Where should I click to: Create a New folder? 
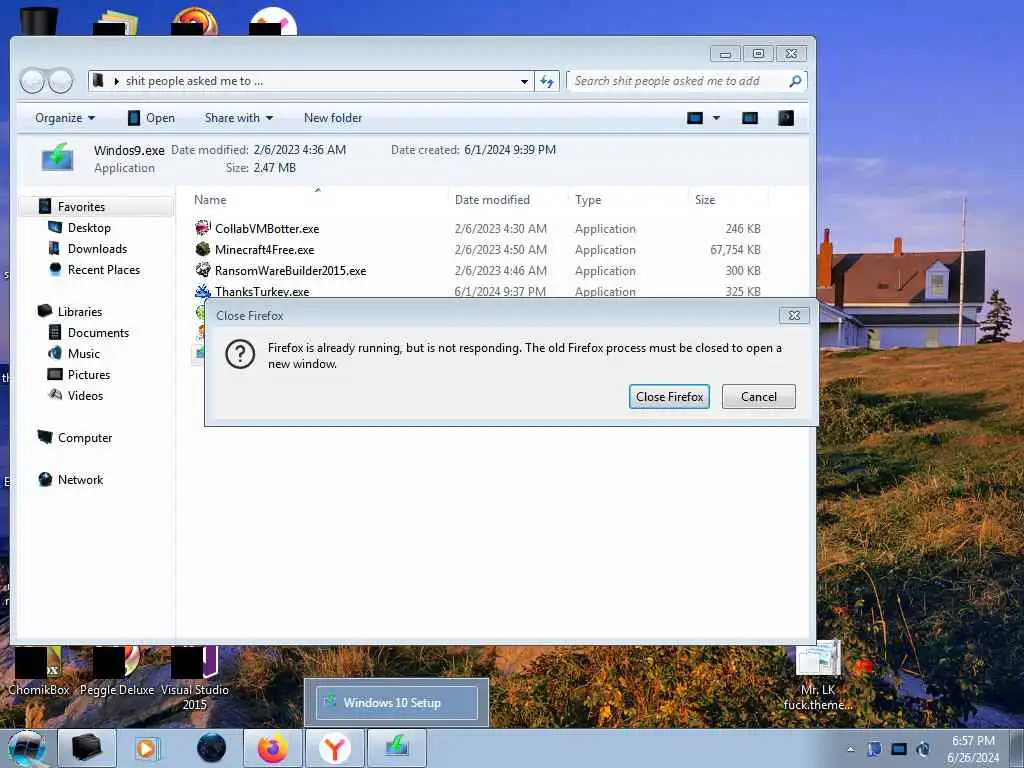(x=332, y=118)
